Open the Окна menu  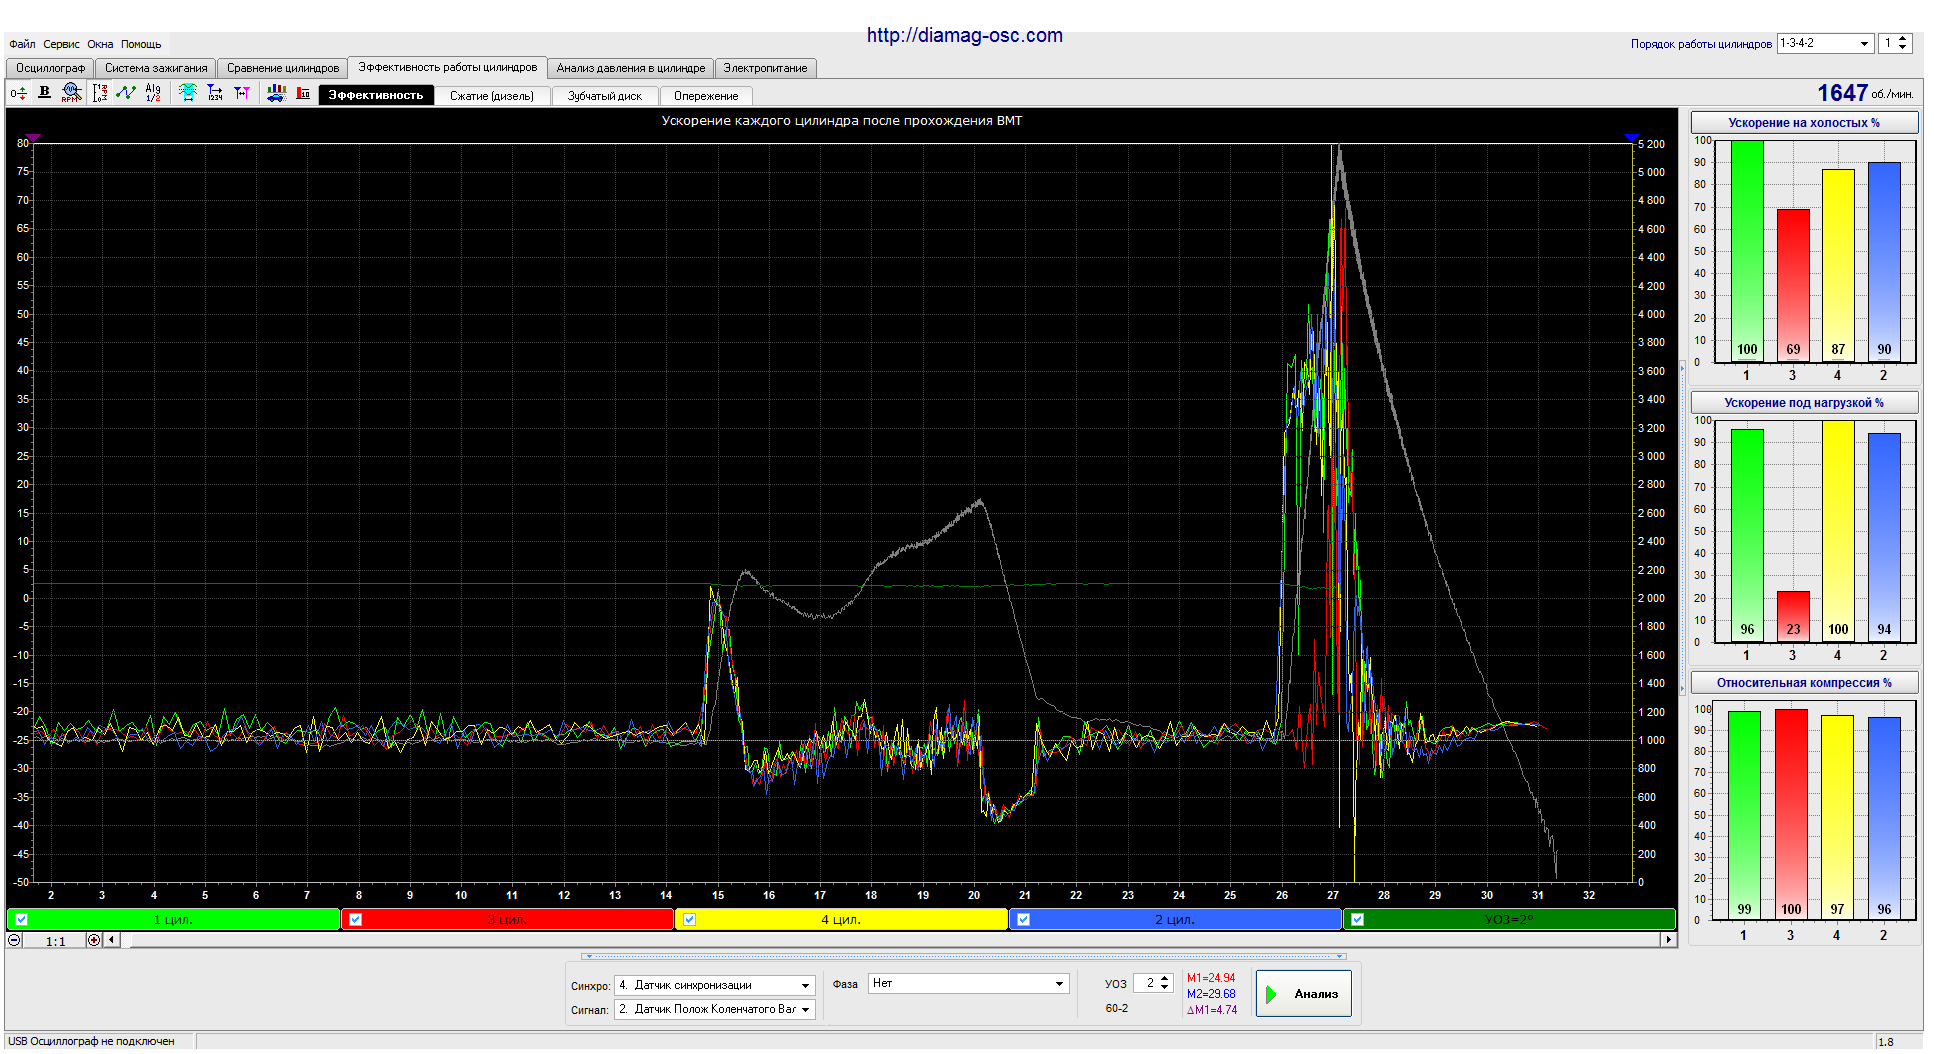(x=100, y=44)
